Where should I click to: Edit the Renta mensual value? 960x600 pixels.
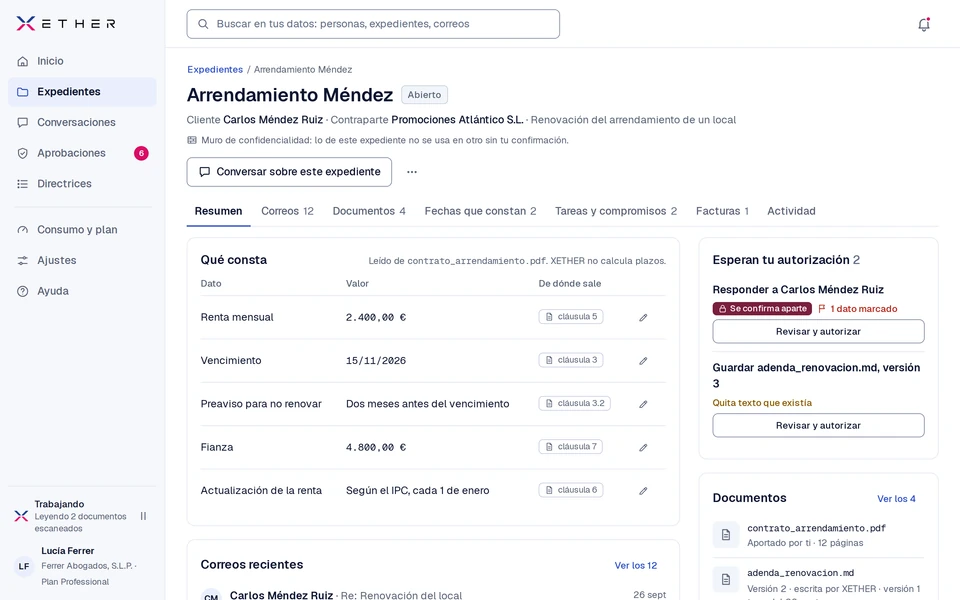[x=643, y=318]
